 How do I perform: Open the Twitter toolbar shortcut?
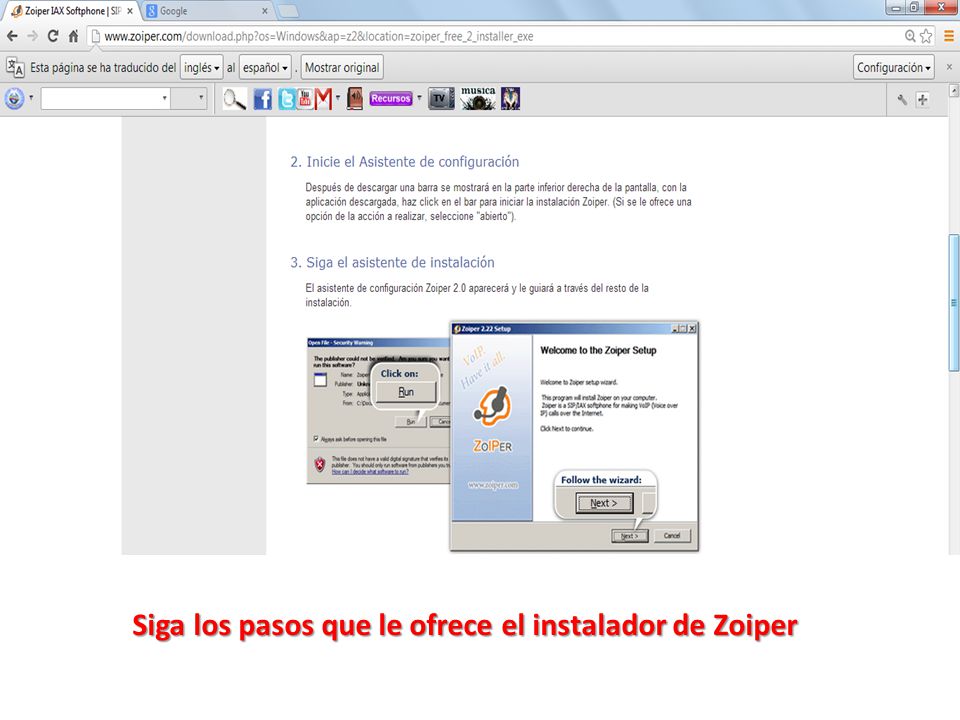click(x=286, y=99)
